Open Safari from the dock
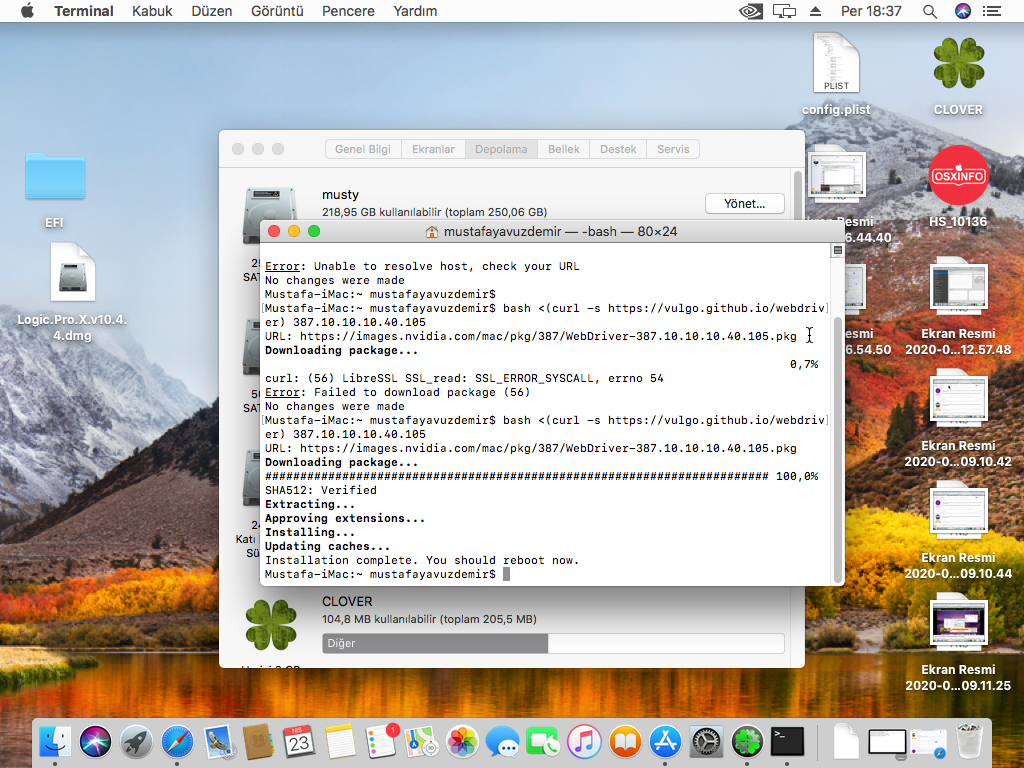 177,741
